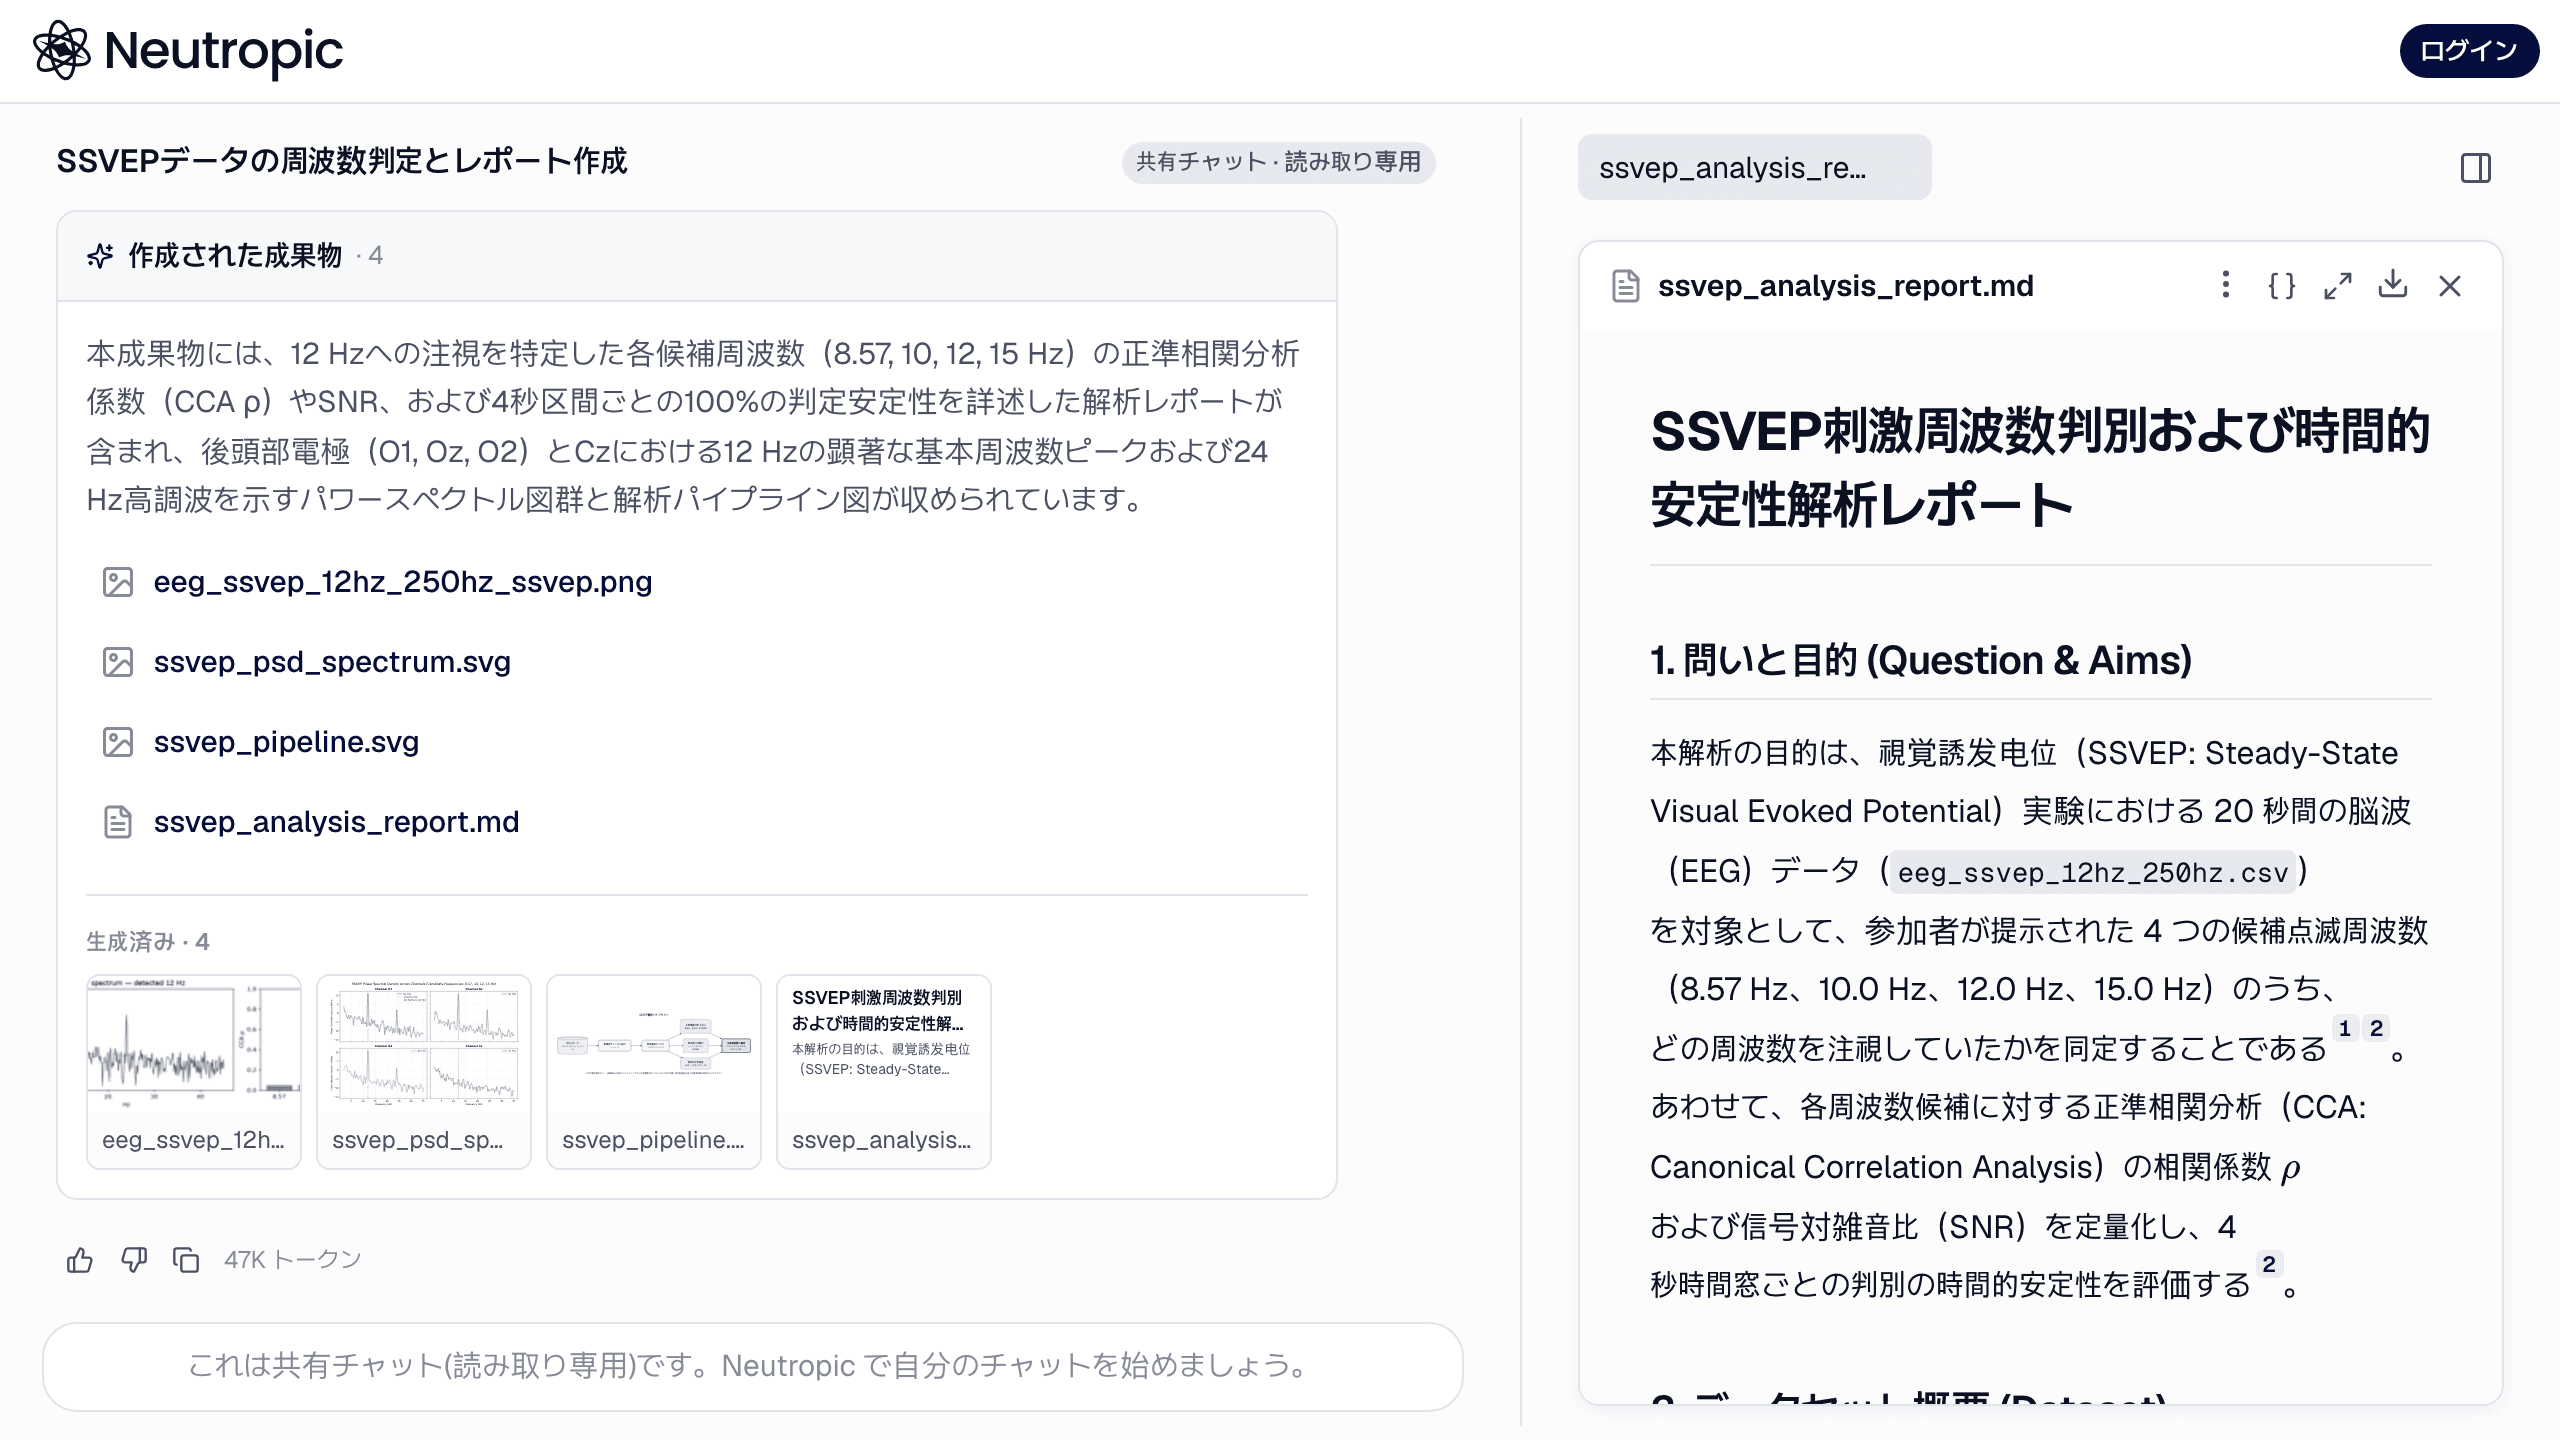Screen dimensions: 2560x1440
Task: Open the three-dot more options menu
Action: pos(2225,285)
